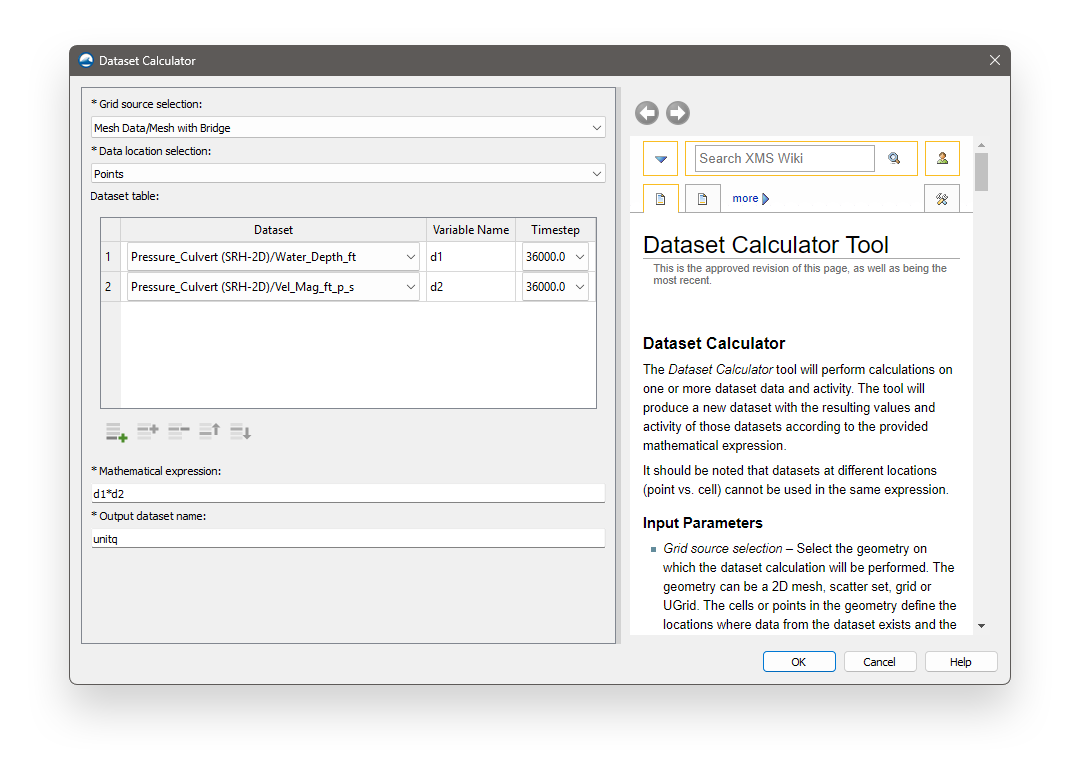This screenshot has width=1087, height=767.
Task: Click the Cancel button
Action: click(880, 662)
